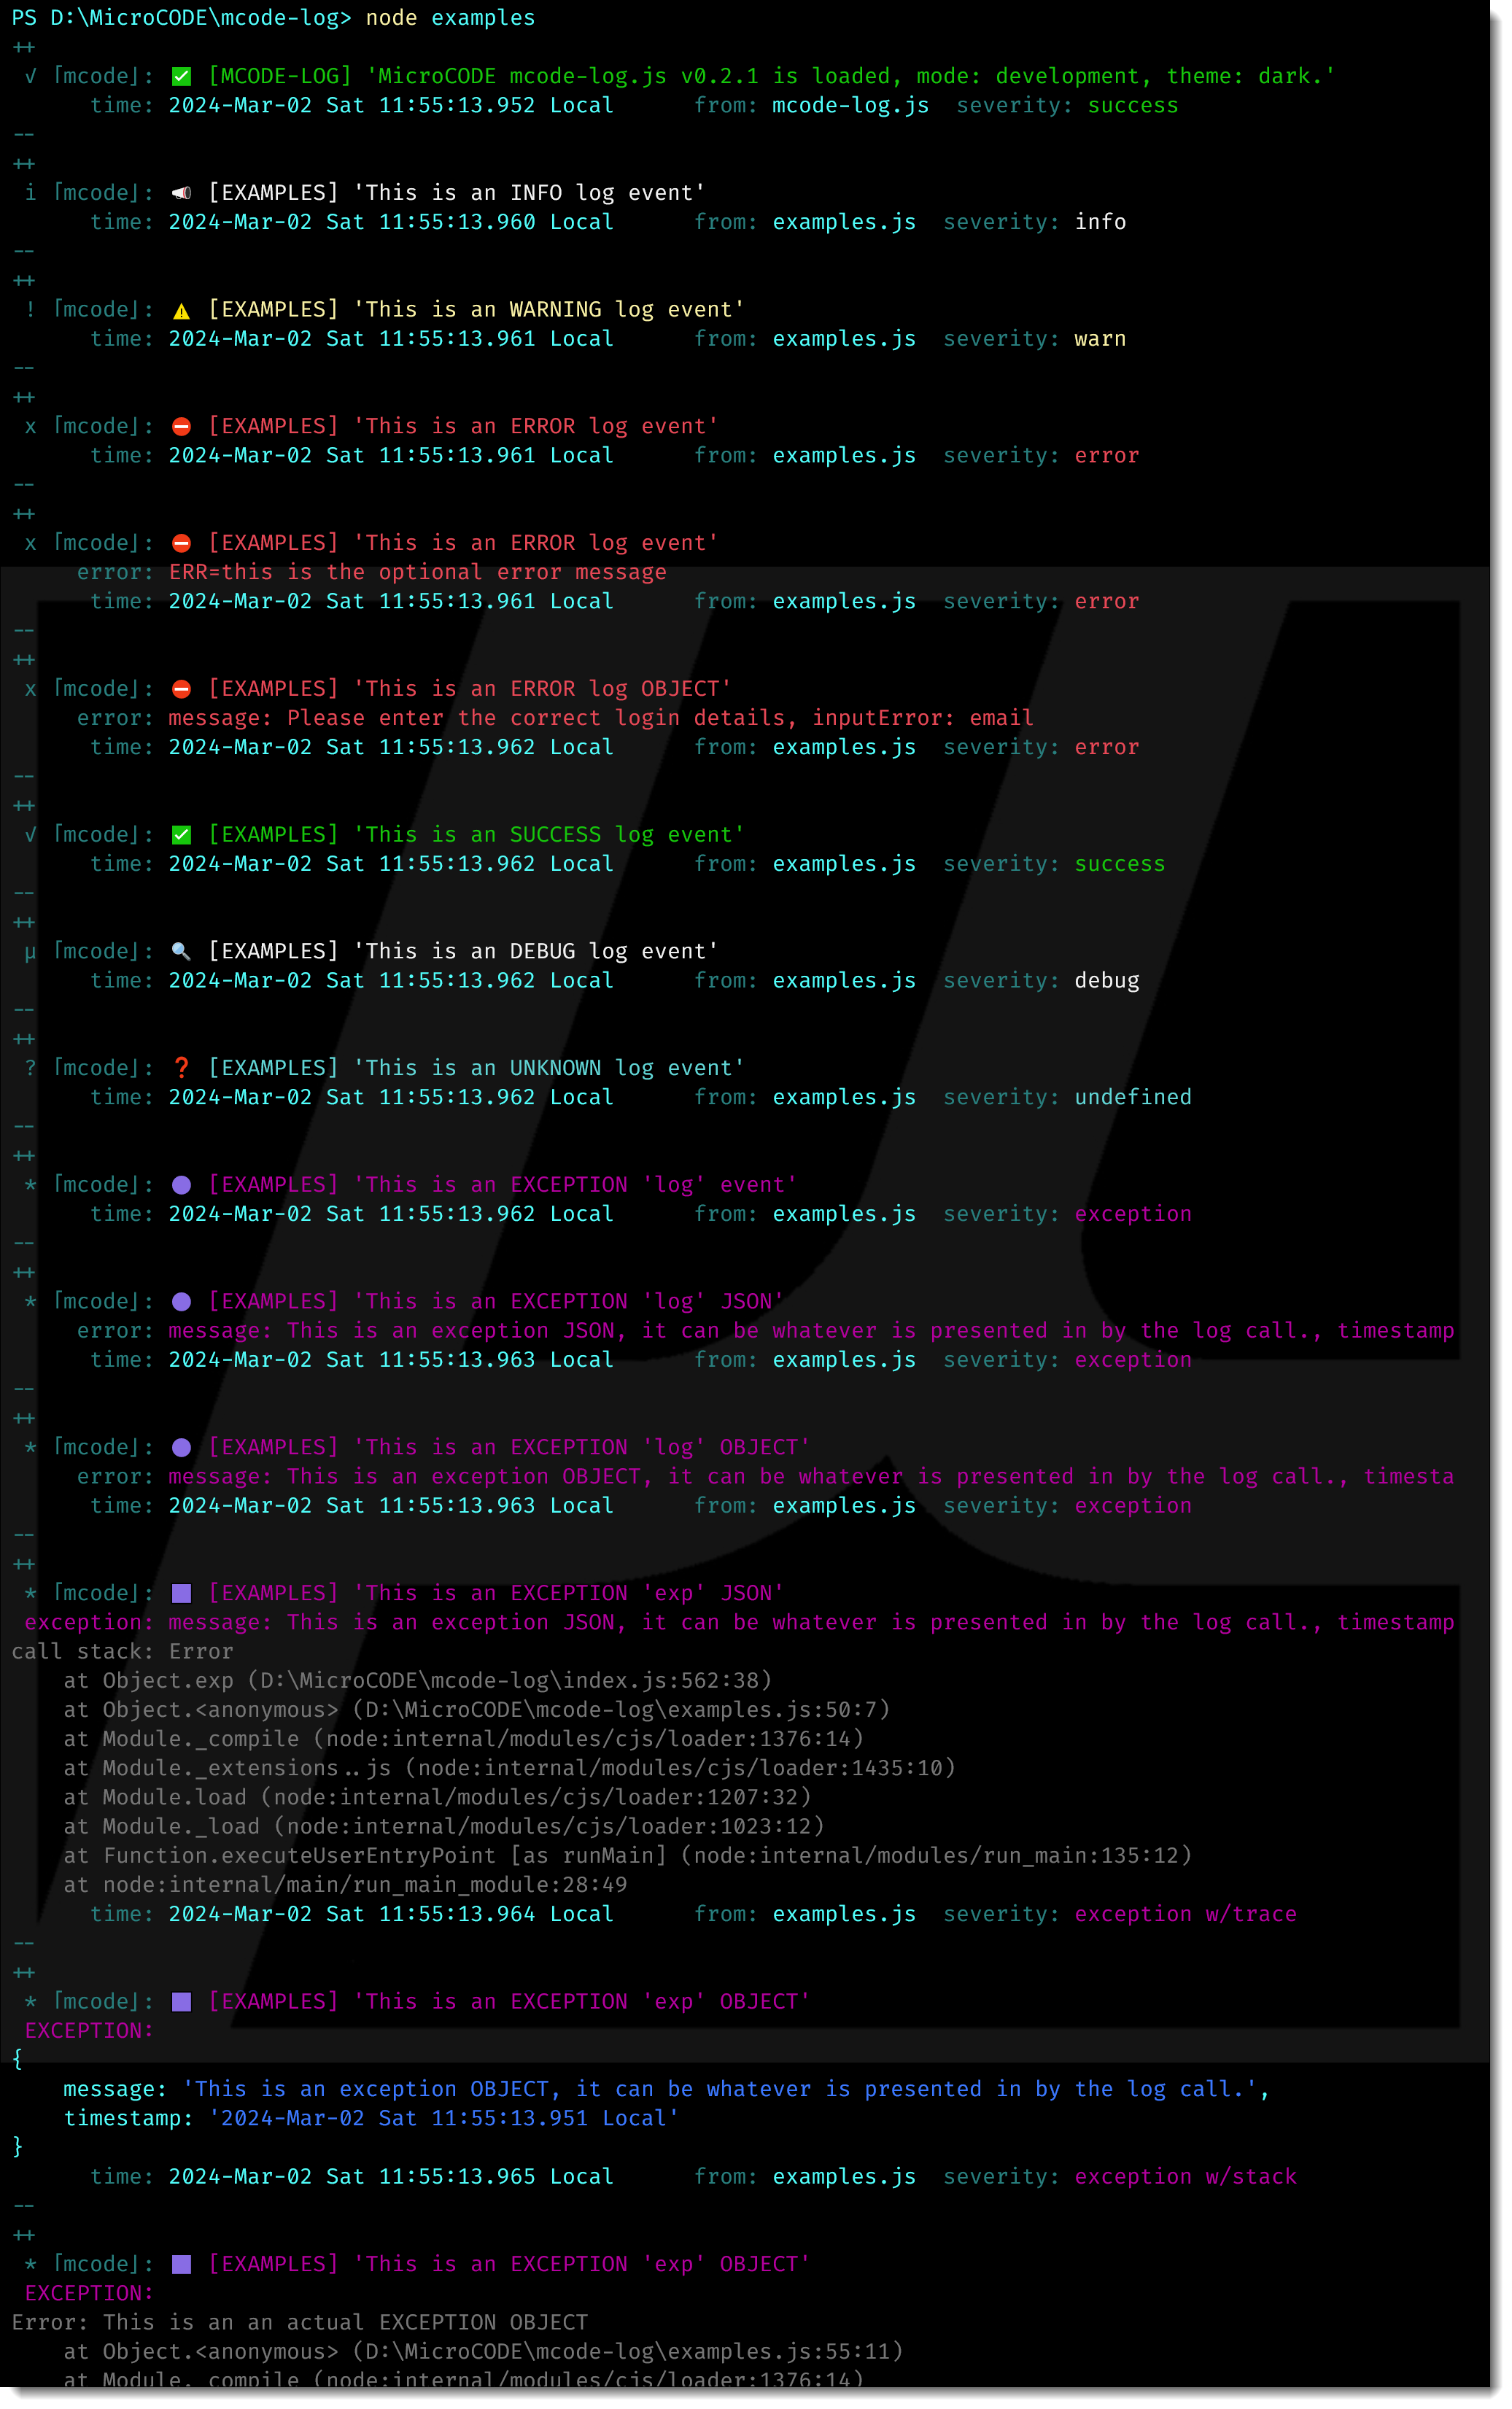Image resolution: width=1512 pixels, height=2409 pixels.
Task: Click purple square icon on EXCEPTION 'exp' JSON line
Action: [181, 1593]
